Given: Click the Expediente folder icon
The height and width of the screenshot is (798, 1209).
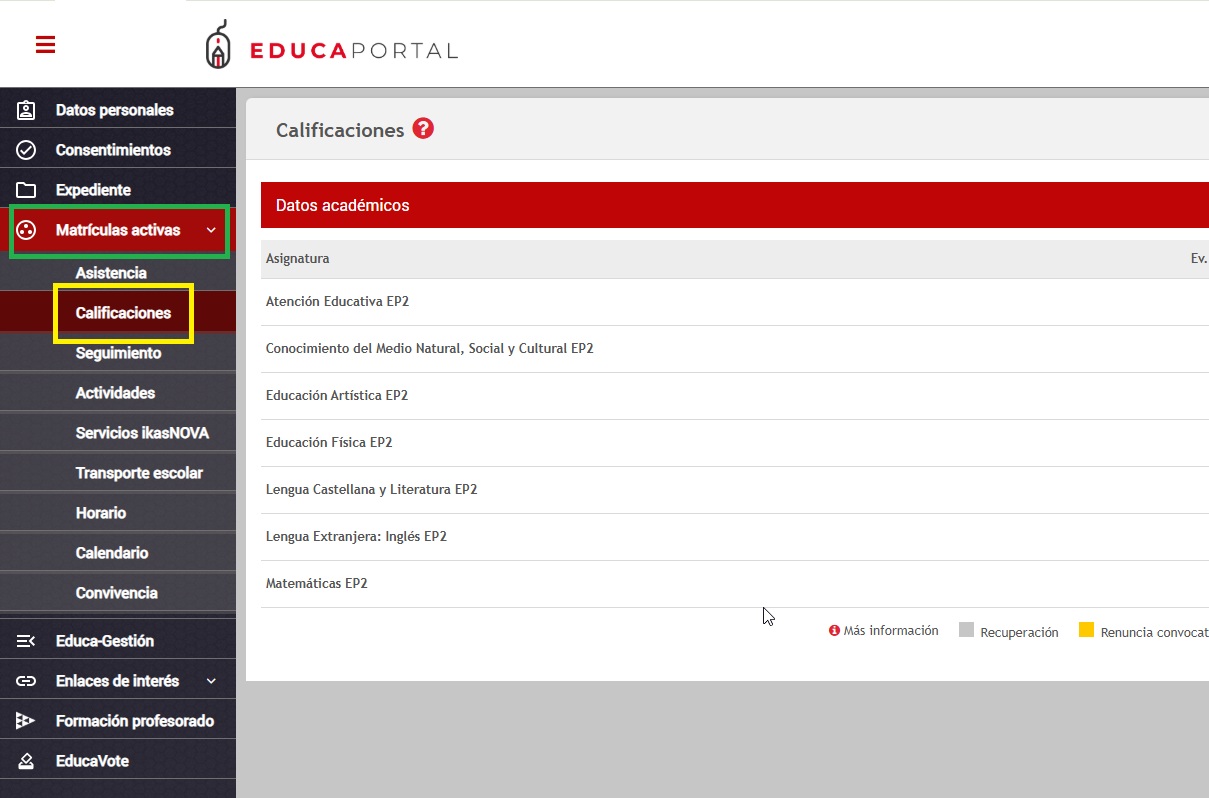Looking at the screenshot, I should (26, 190).
